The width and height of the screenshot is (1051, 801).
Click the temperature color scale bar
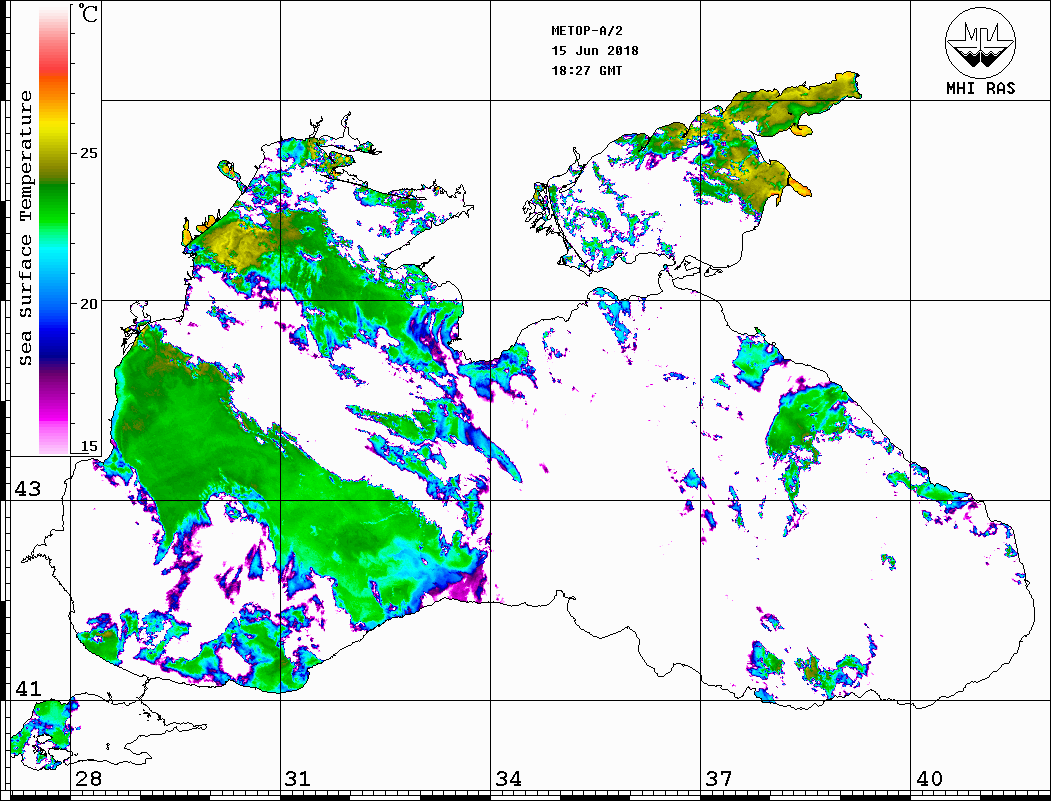point(54,229)
